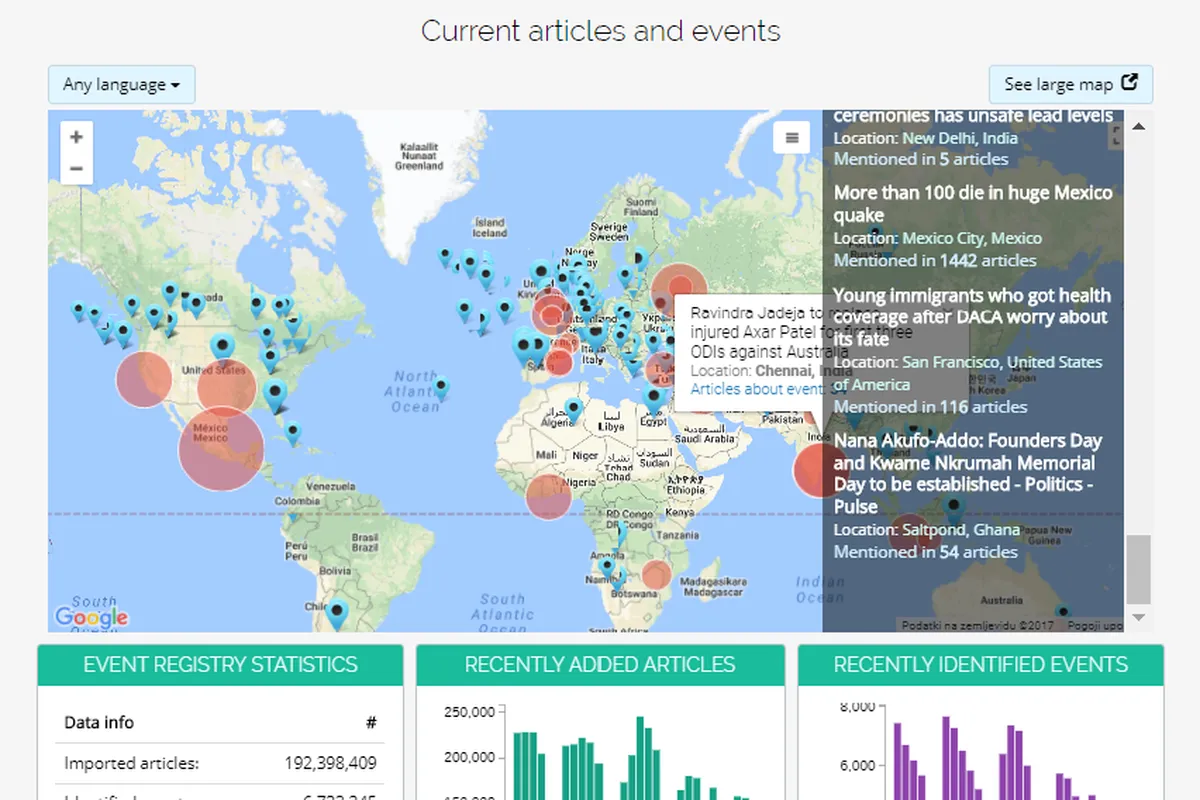Select marker in North Atlantic Ocean
The height and width of the screenshot is (800, 1200).
441,388
